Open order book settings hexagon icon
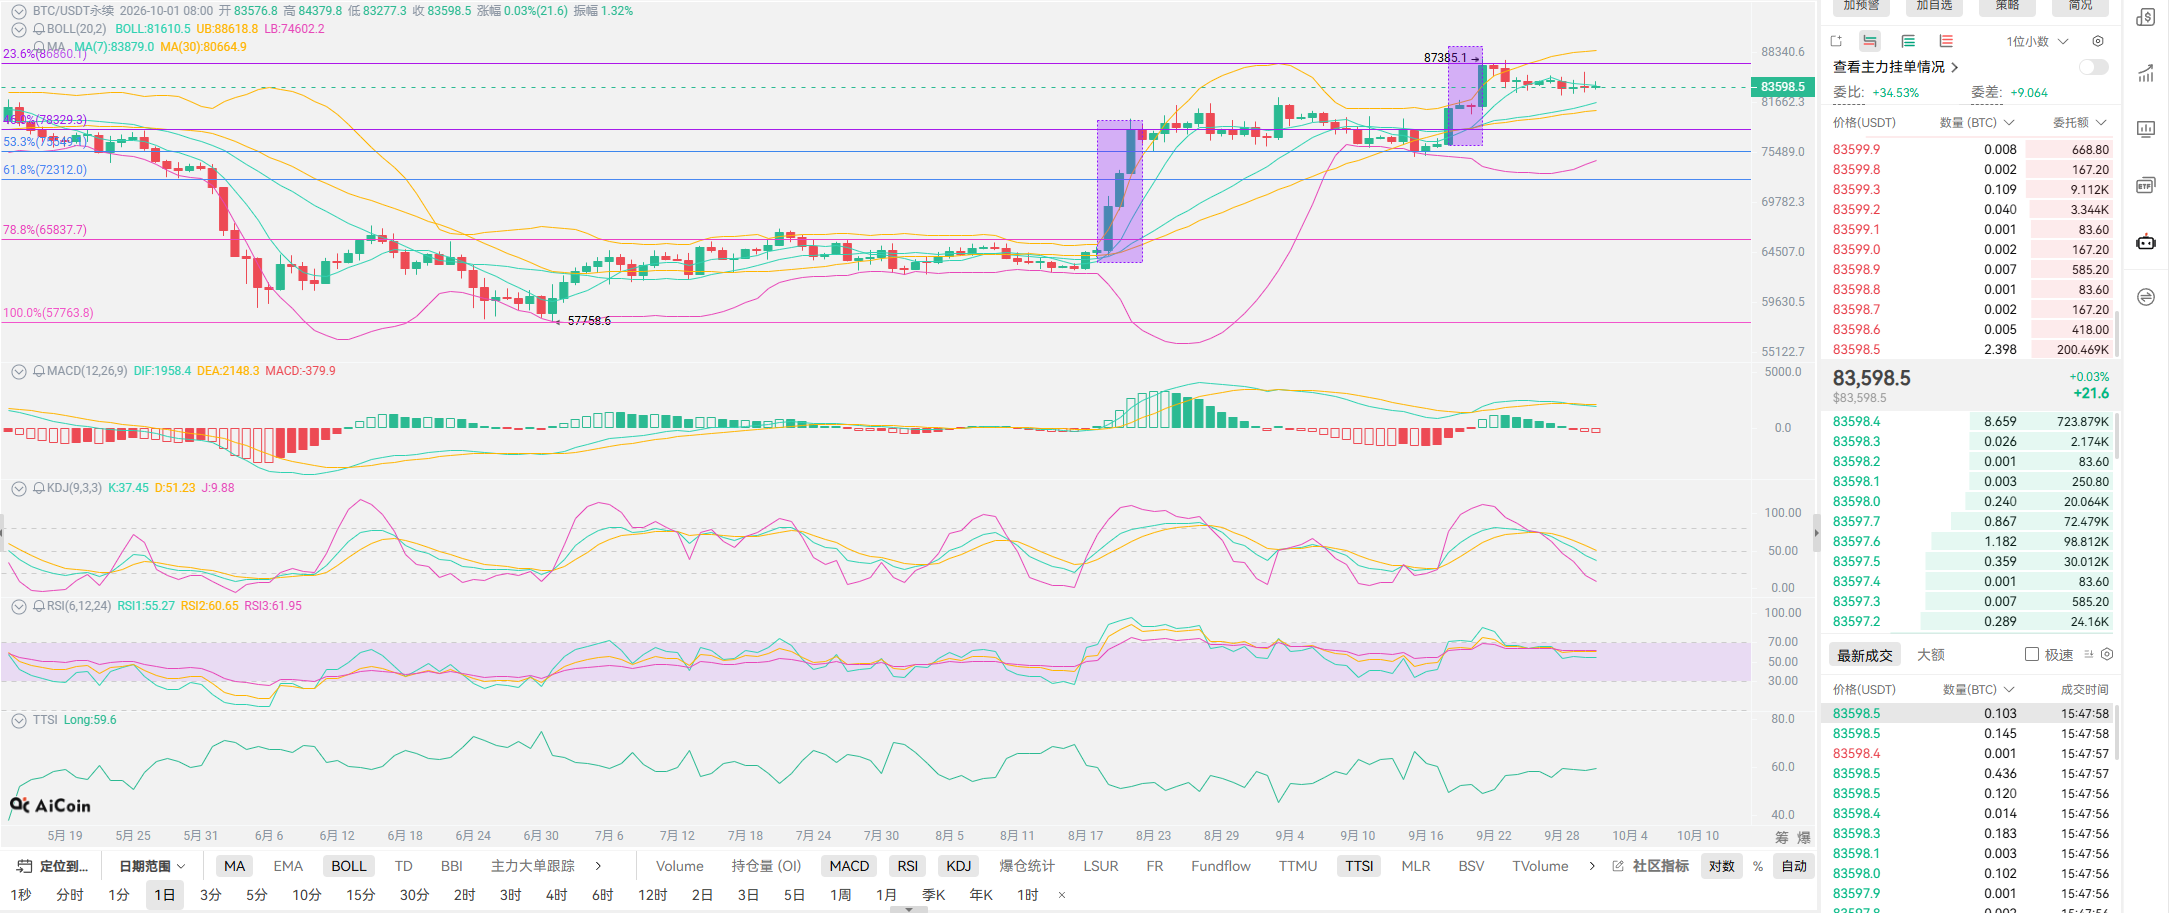The height and width of the screenshot is (913, 2169). coord(2098,41)
